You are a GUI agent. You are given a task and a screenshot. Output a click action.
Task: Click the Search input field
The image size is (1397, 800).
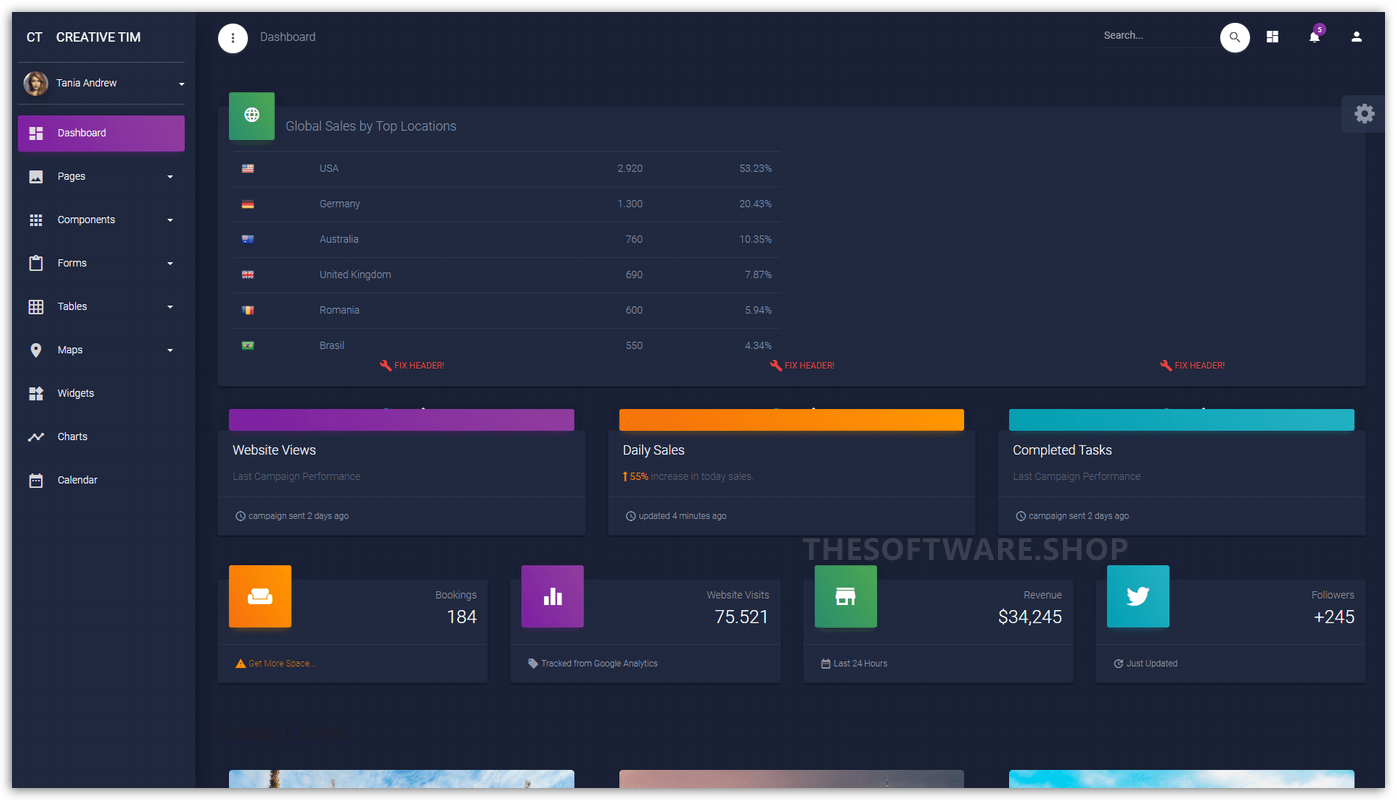[x=1158, y=36]
